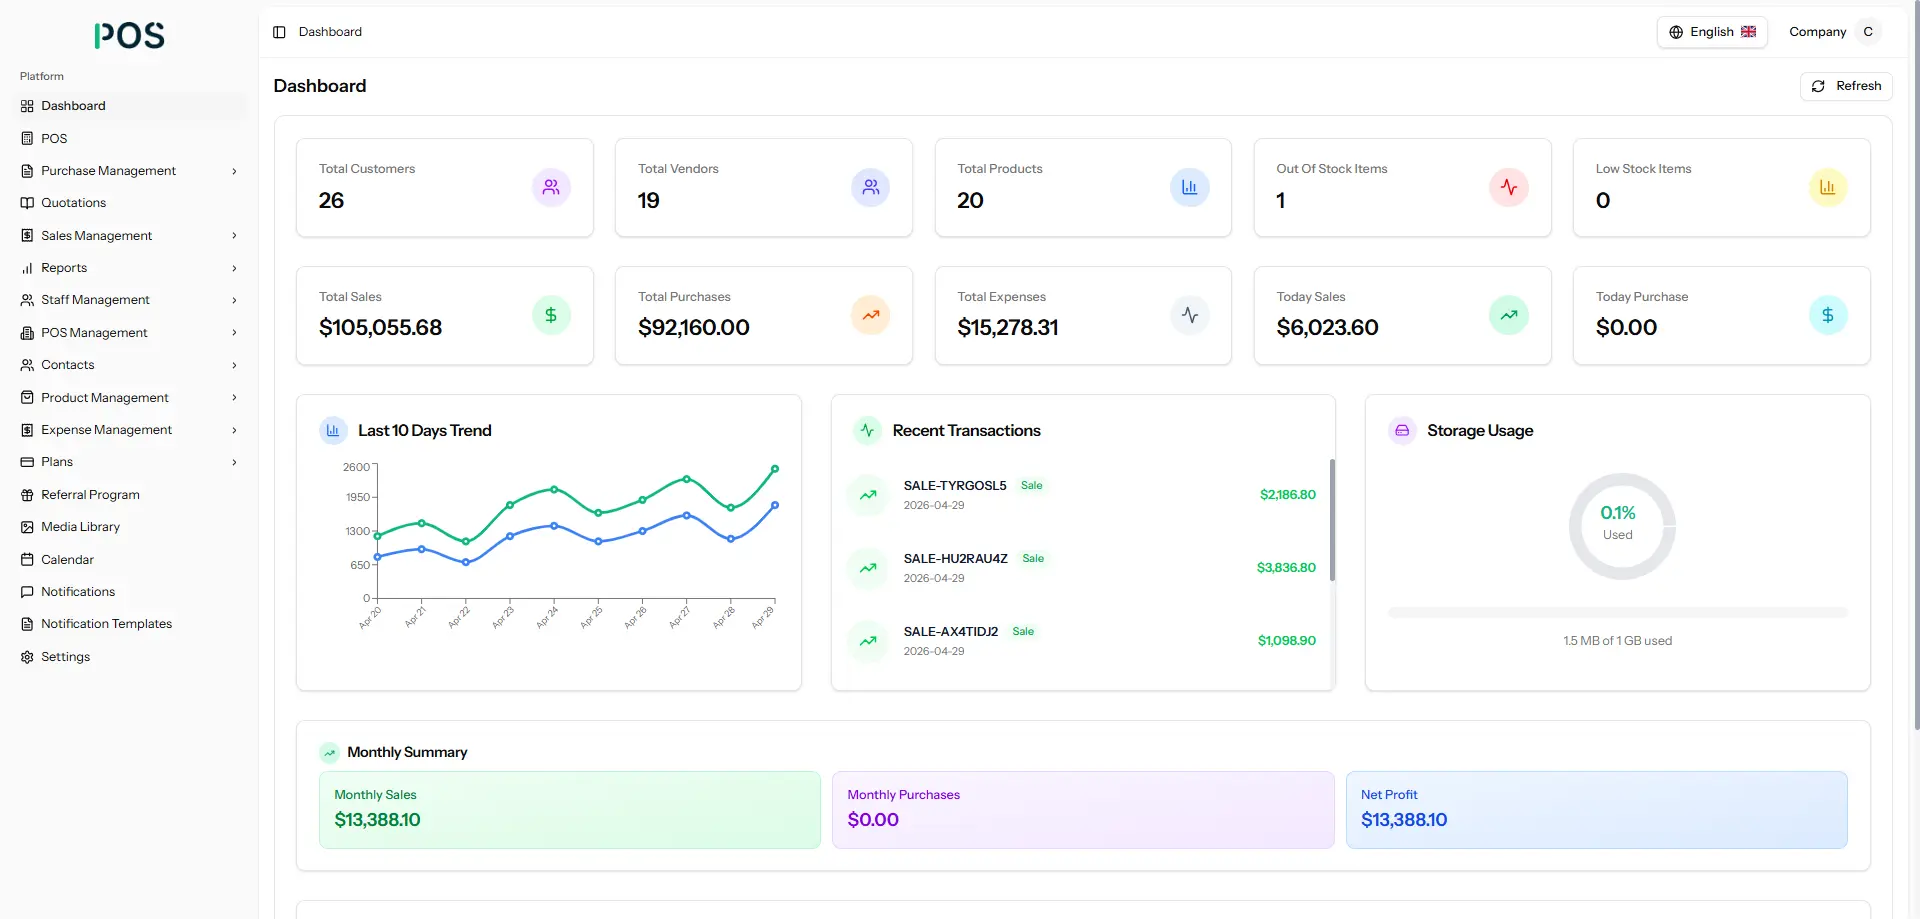The width and height of the screenshot is (1920, 919).
Task: Click the Referral Program gift icon
Action: coord(27,495)
